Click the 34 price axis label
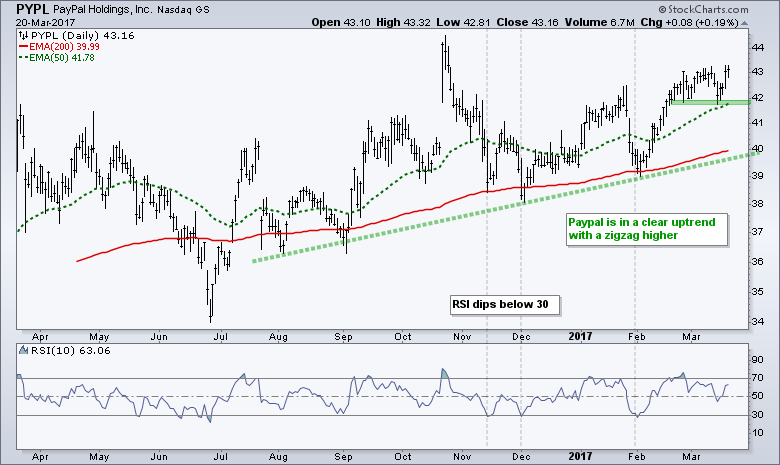Image resolution: width=780 pixels, height=465 pixels. pos(757,321)
